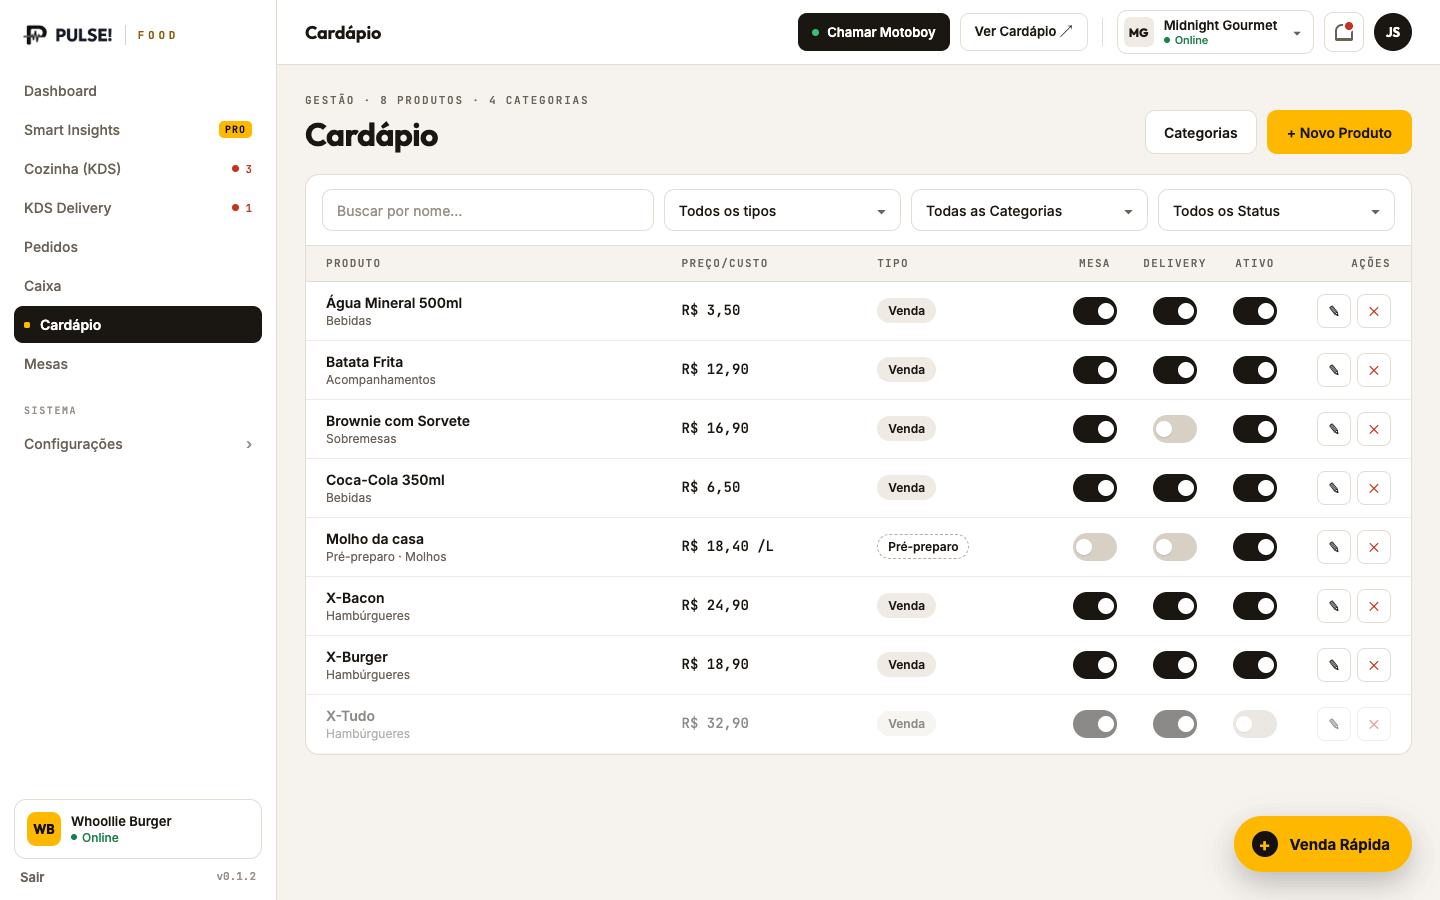Viewport: 1440px width, 900px height.
Task: Click the Chamar Motoboy button
Action: pos(874,32)
